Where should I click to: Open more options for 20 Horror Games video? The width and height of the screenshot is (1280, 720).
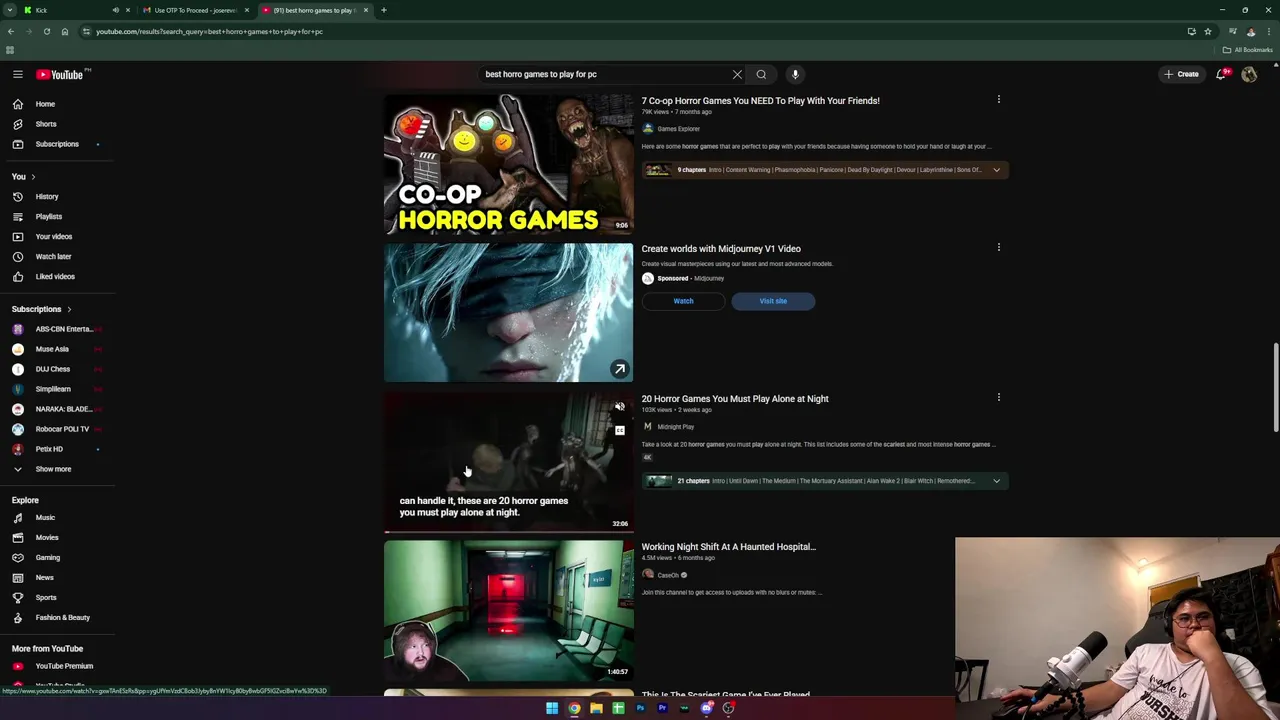[998, 397]
